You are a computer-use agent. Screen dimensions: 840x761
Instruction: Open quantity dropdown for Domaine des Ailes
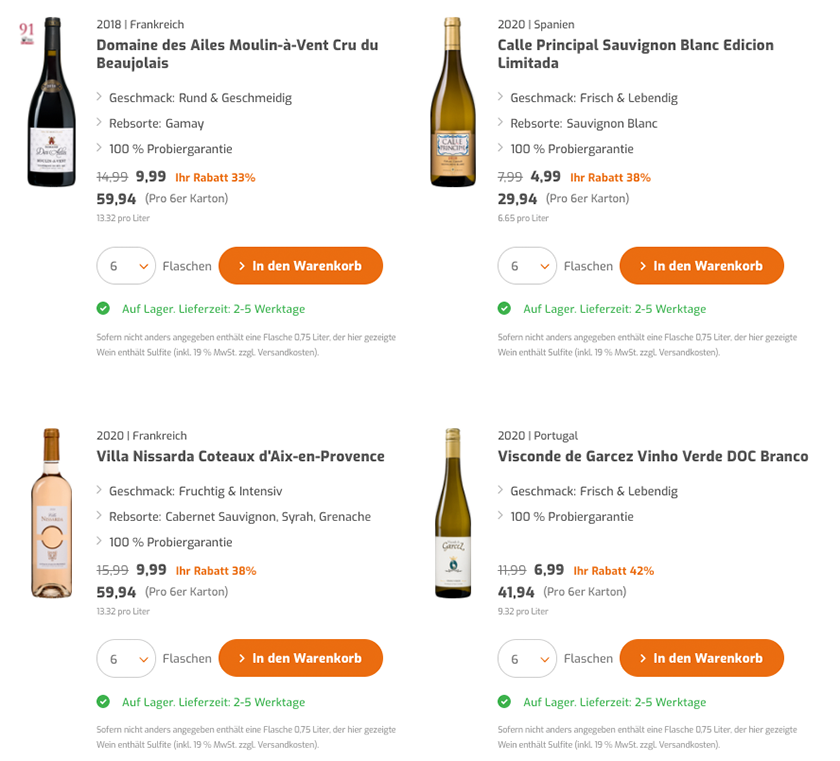pyautogui.click(x=126, y=266)
